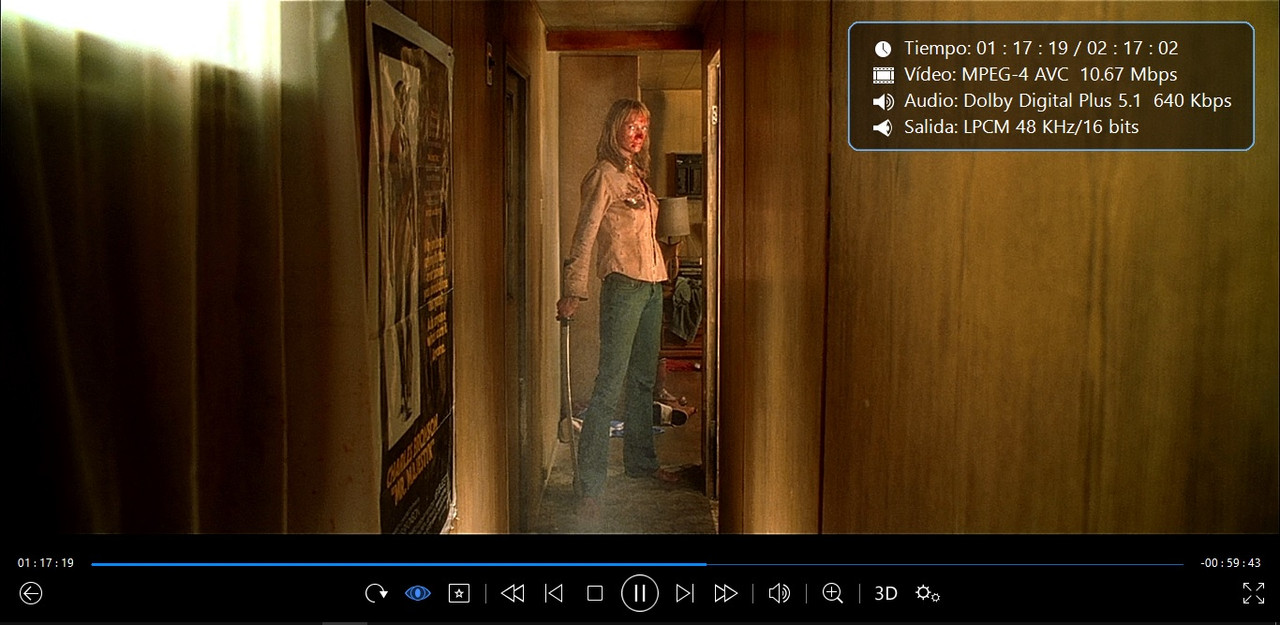This screenshot has width=1280, height=625.
Task: Click elapsed time 01:17:19 label
Action: (46, 563)
